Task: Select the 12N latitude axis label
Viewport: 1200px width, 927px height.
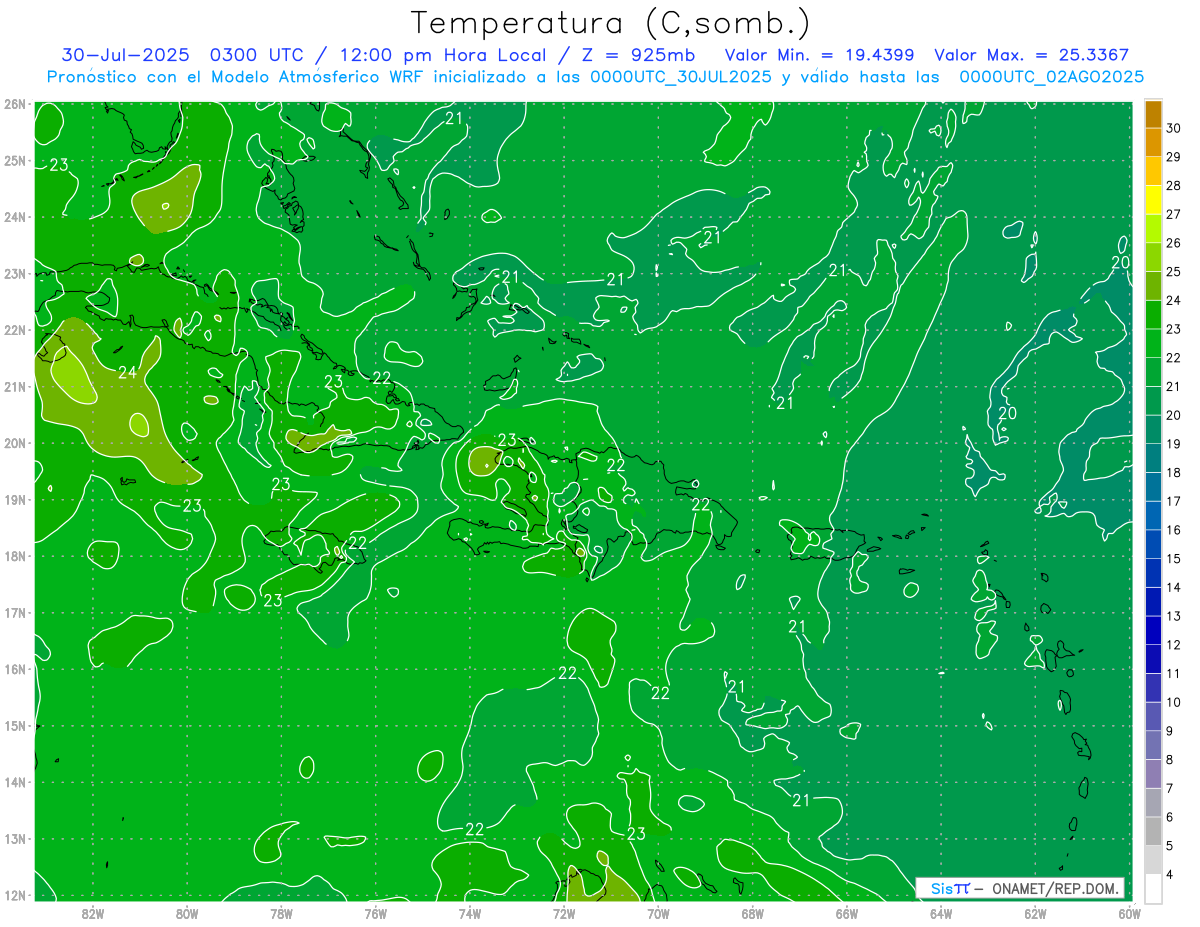Action: (15, 895)
